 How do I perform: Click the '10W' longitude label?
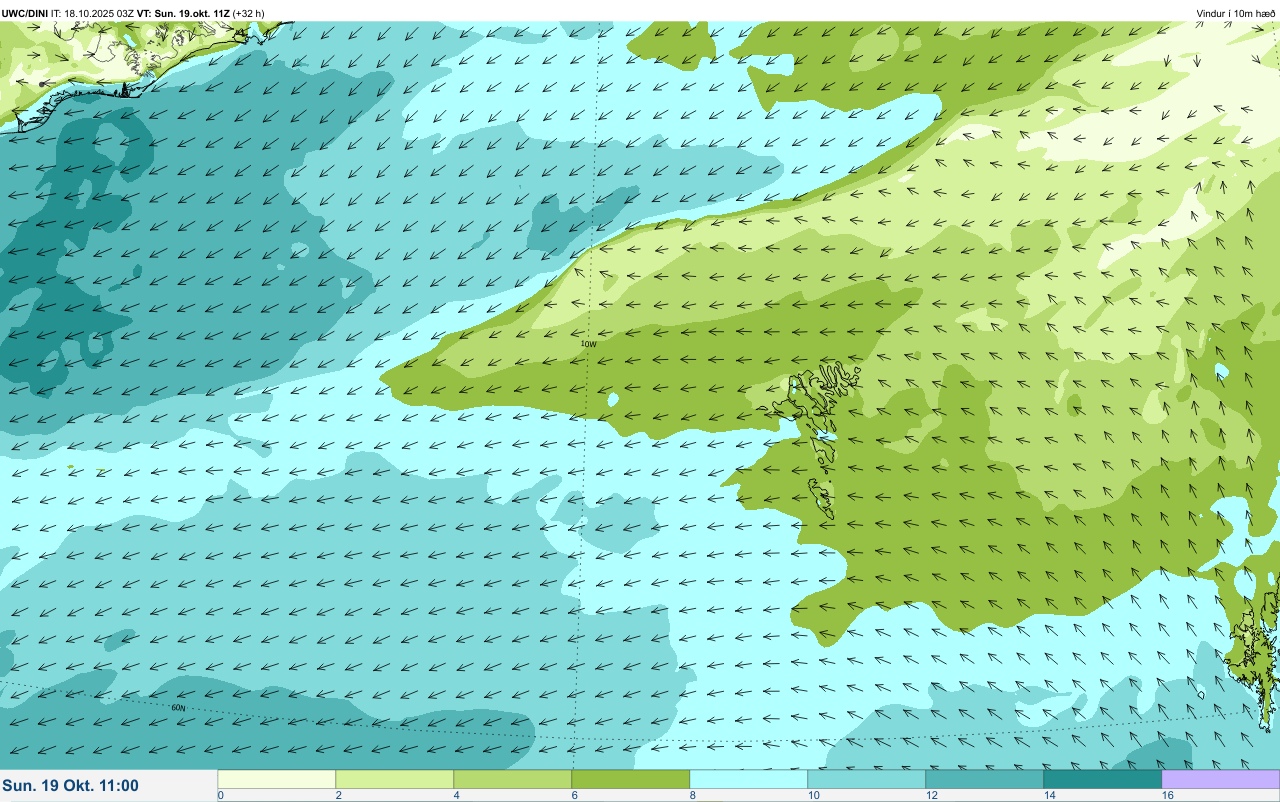[588, 344]
